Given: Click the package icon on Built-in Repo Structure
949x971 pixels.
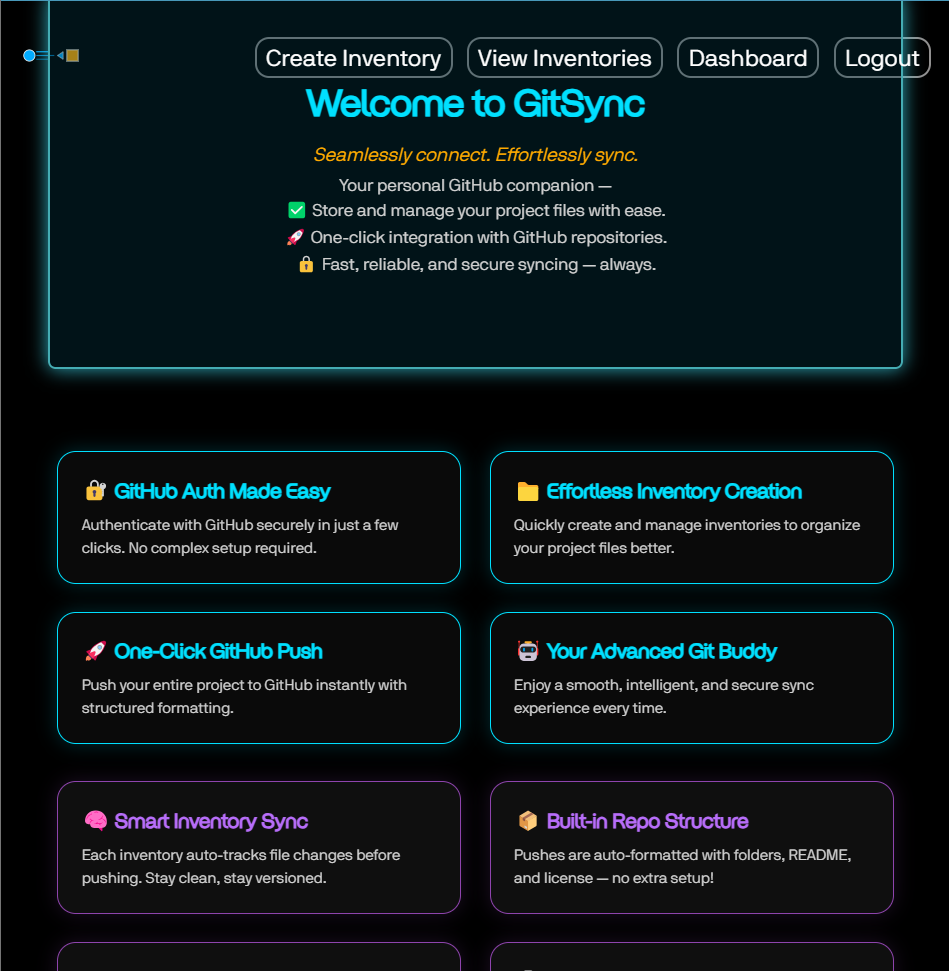Looking at the screenshot, I should [x=528, y=821].
